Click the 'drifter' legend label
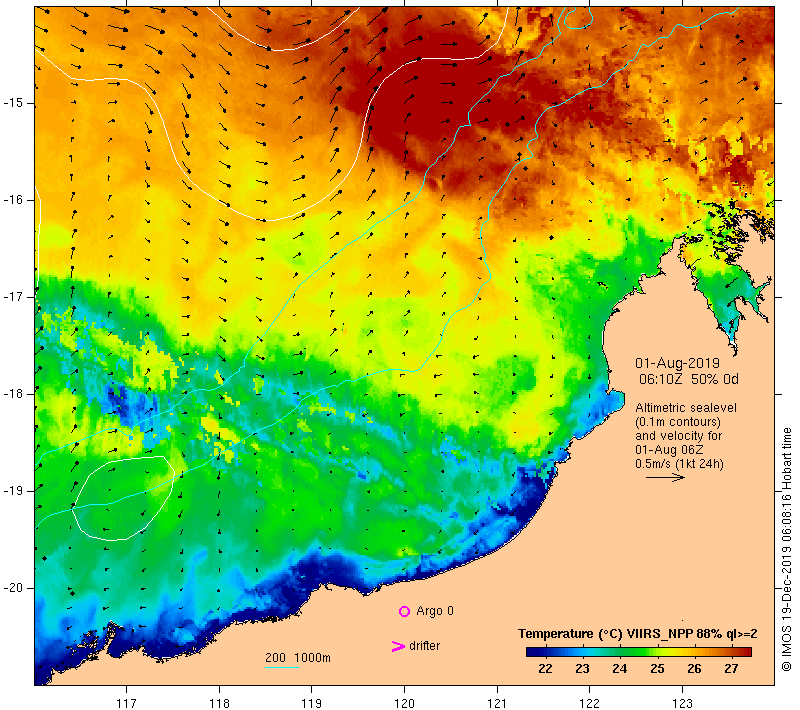The image size is (800, 710). (x=424, y=646)
